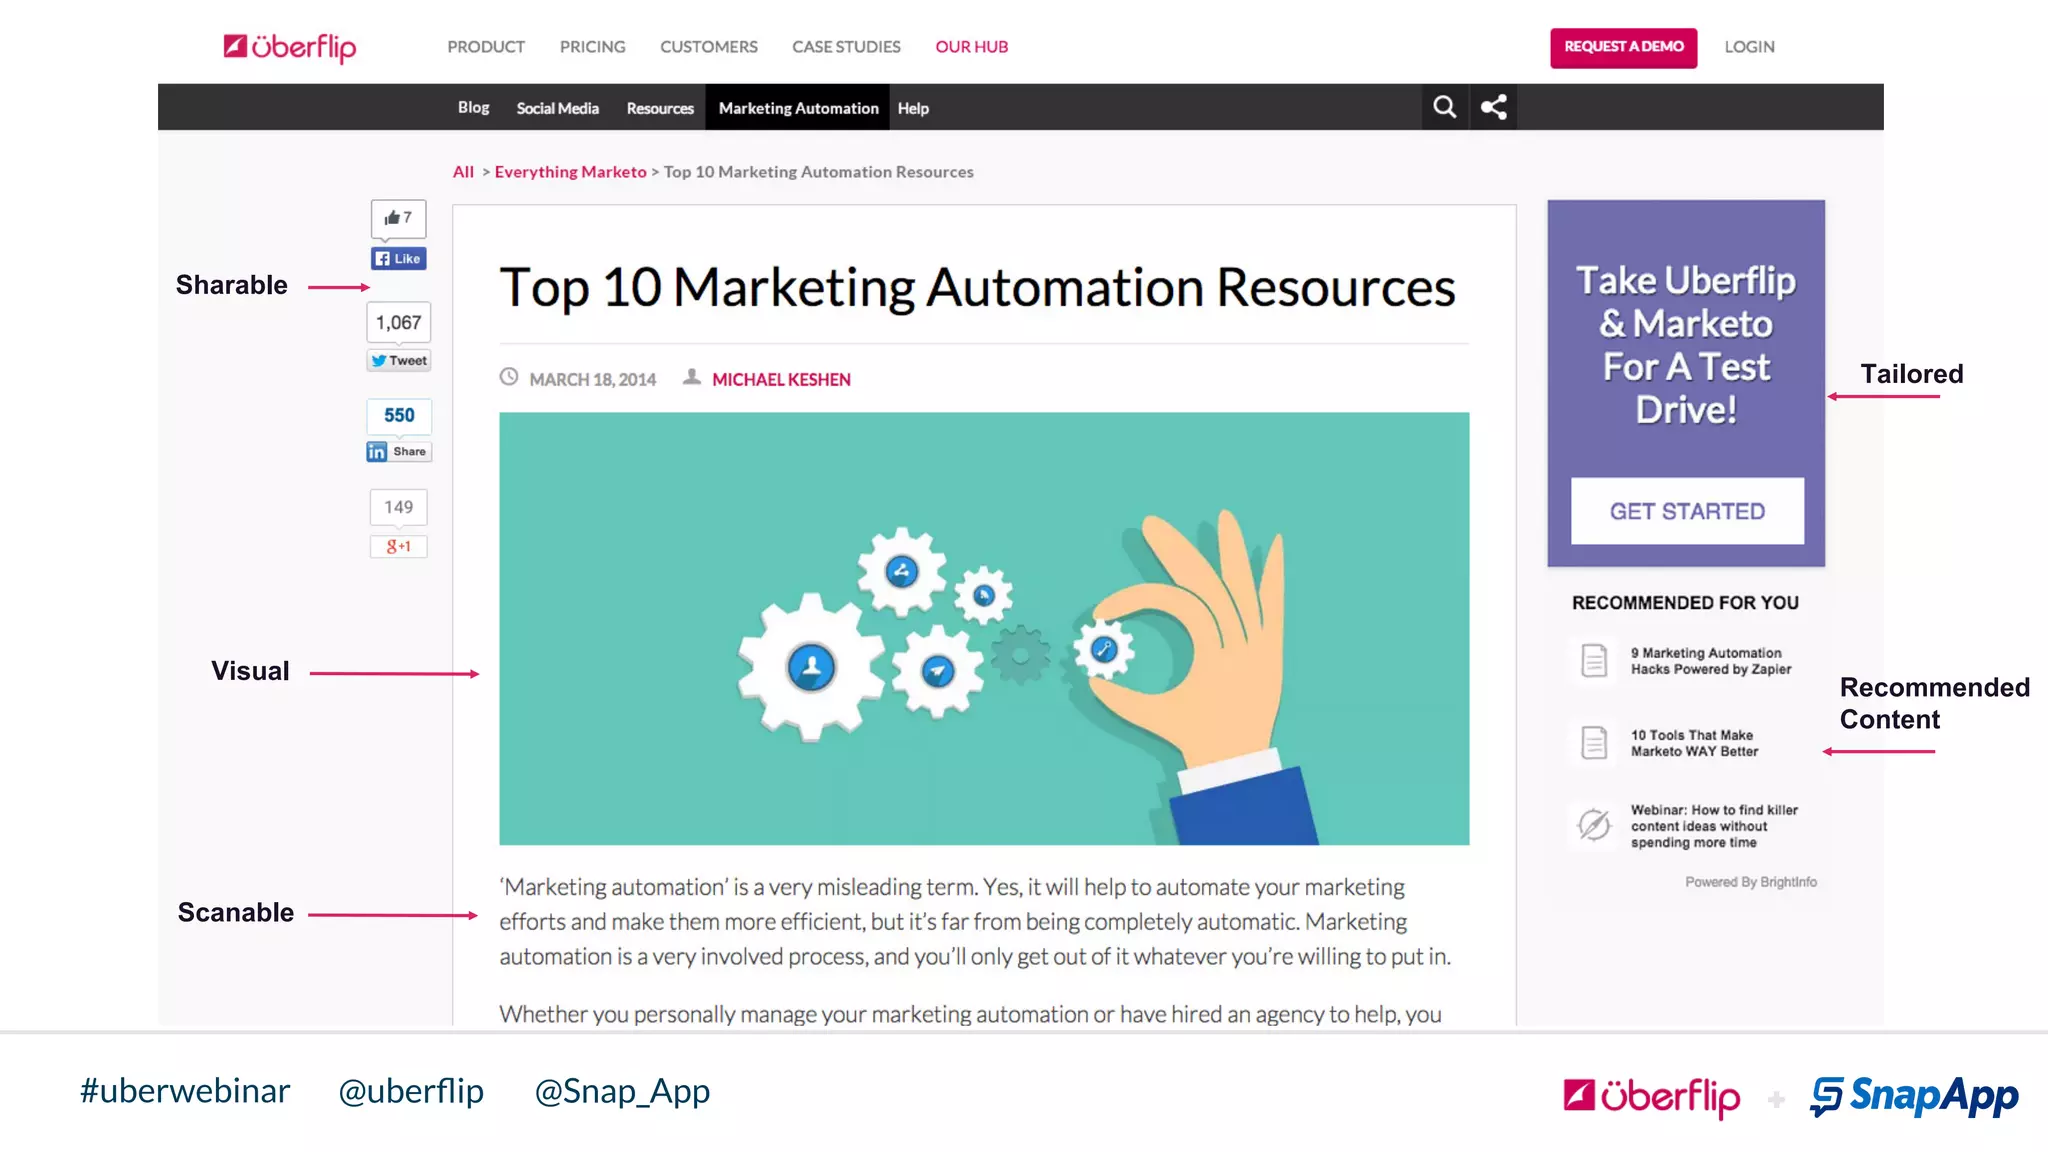Click the REQUEST A DEMO button
Screen dimensions: 2048x1152
[1624, 47]
